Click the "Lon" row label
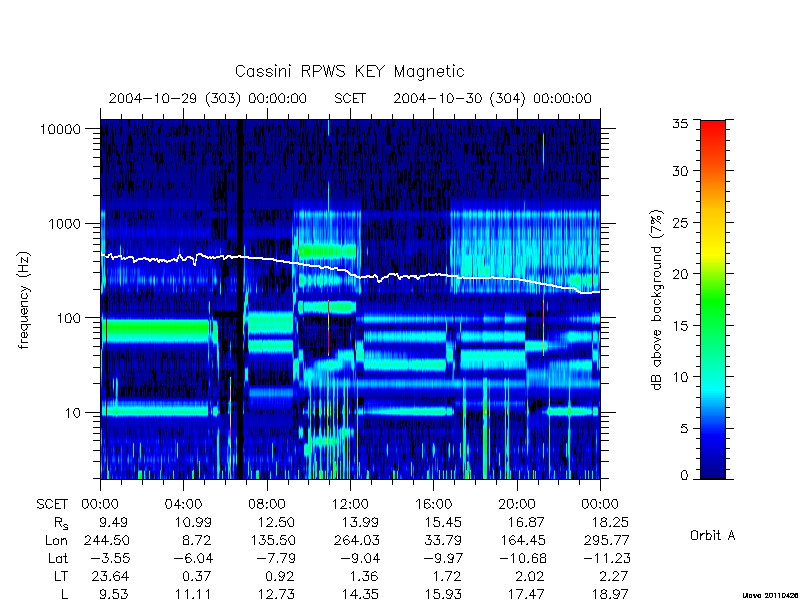This screenshot has height=600, width=800. (56, 540)
